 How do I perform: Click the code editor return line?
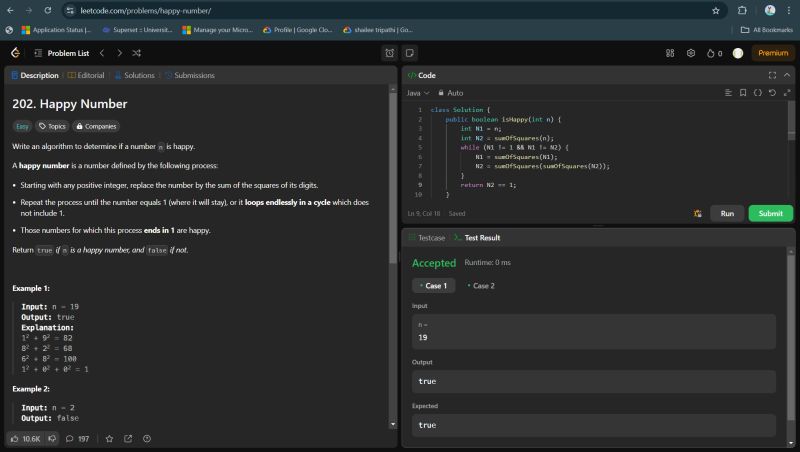tap(488, 185)
